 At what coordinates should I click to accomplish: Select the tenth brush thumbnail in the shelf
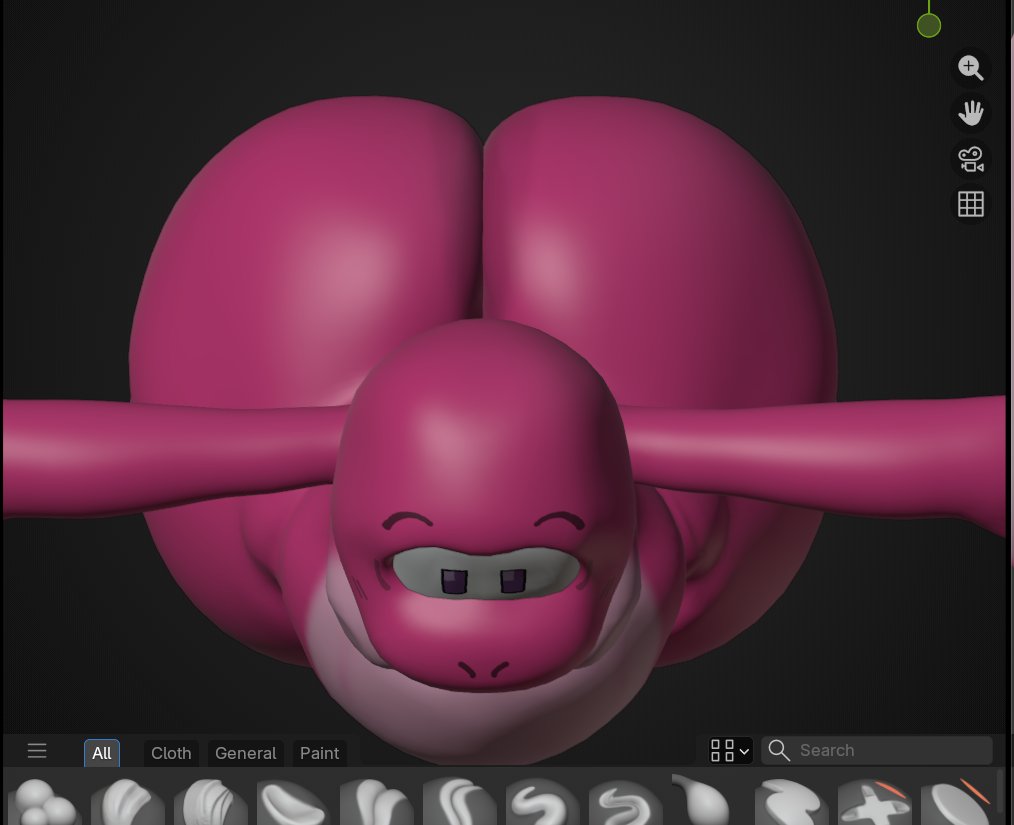pos(792,800)
